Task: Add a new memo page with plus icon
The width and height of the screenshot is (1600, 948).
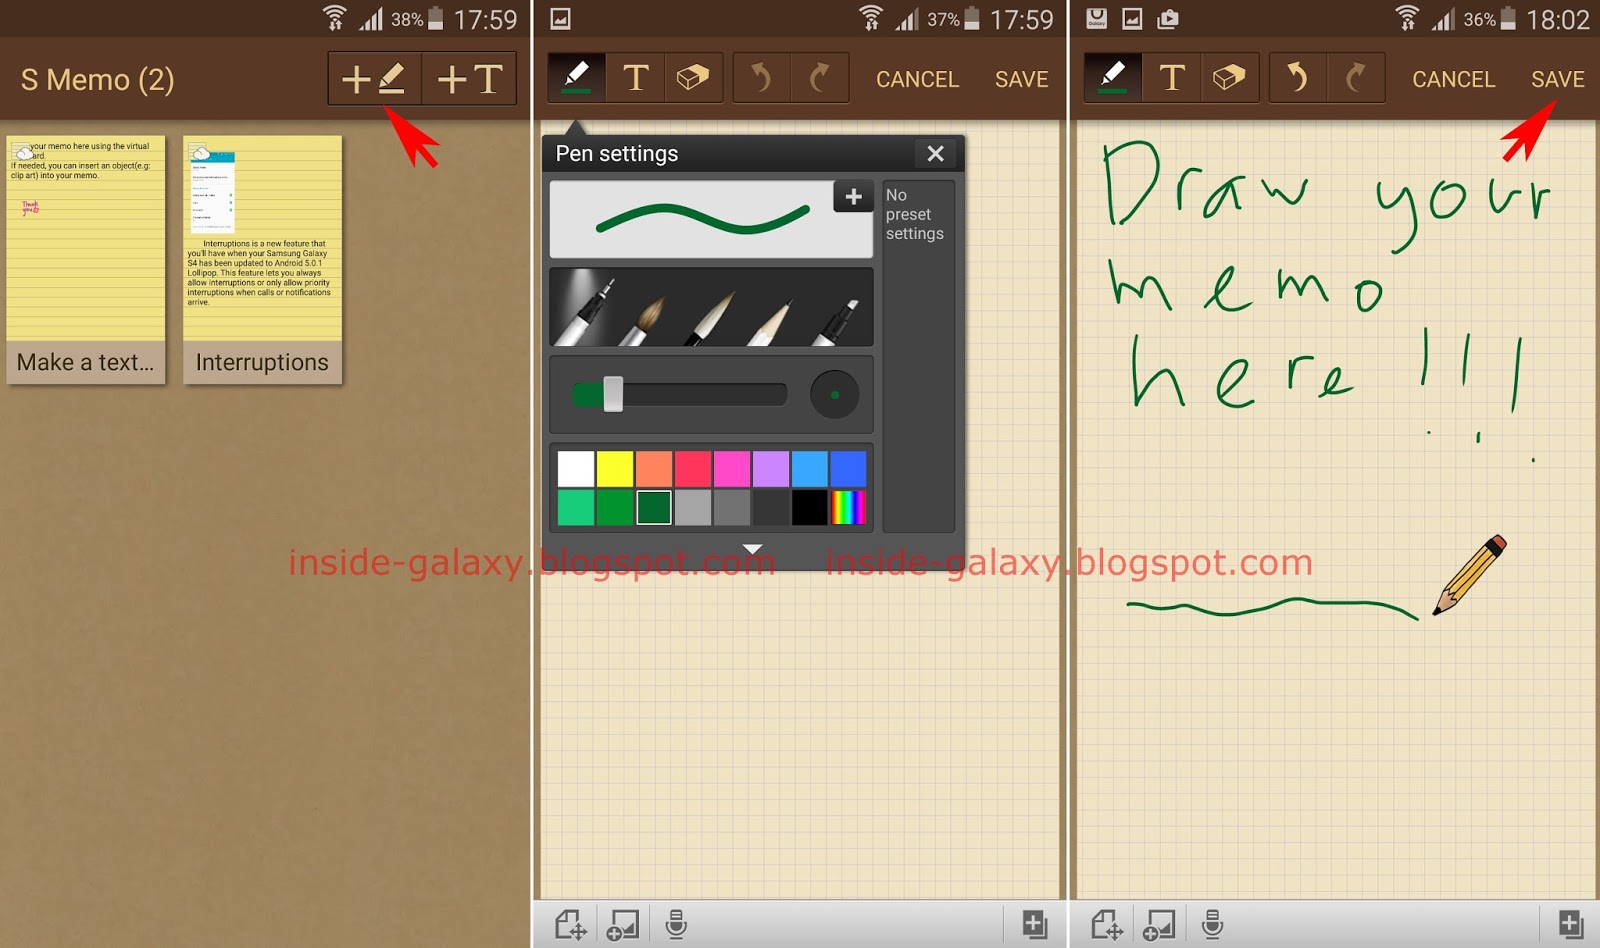Action: click(x=1035, y=925)
